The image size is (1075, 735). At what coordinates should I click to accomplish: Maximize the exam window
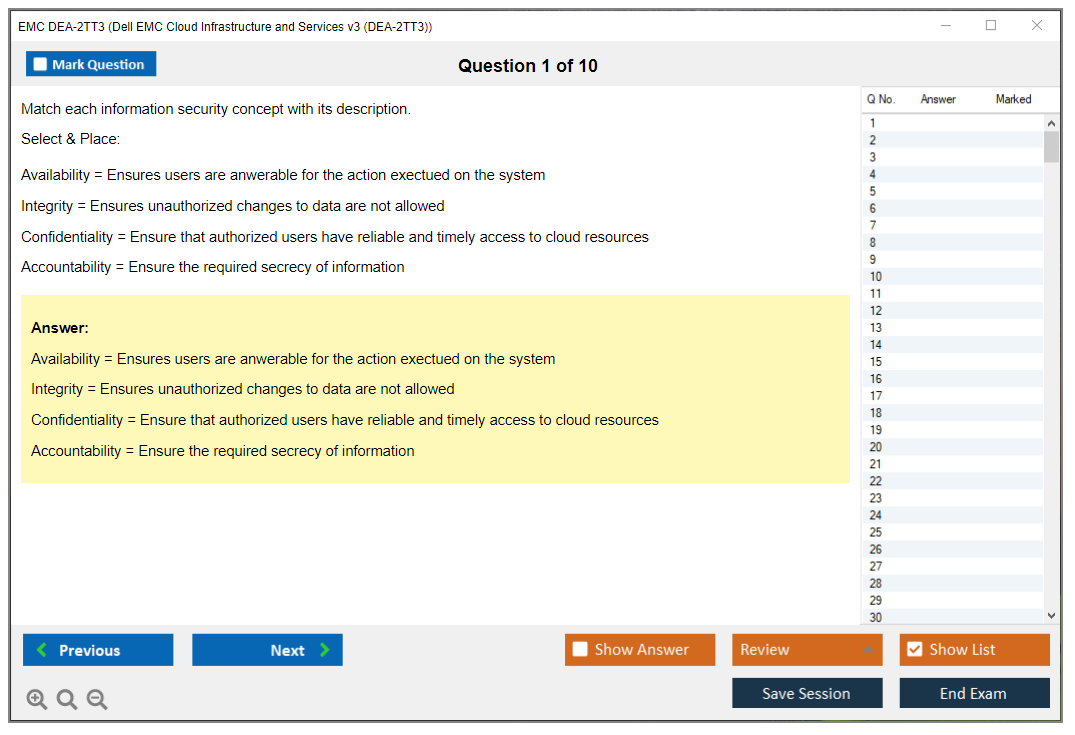click(991, 26)
